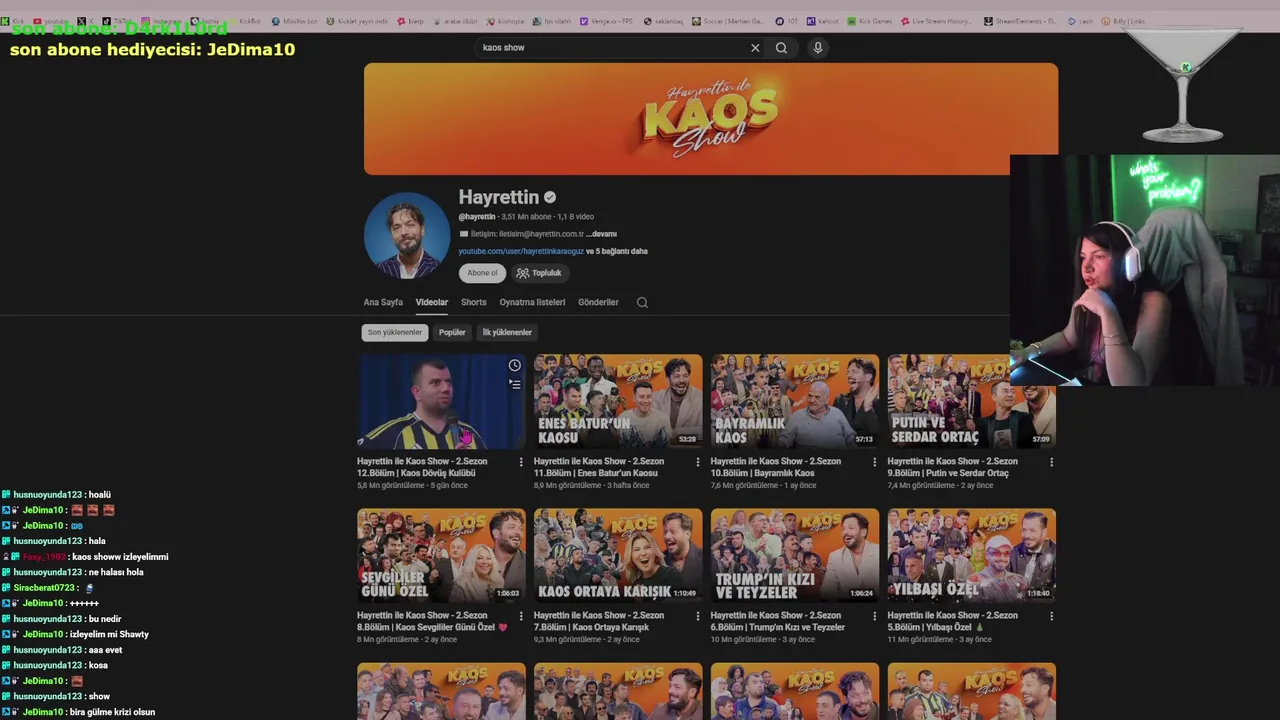Play the Enes Batur'un Kaosu thumbnail
This screenshot has height=720, width=1280.
point(618,401)
